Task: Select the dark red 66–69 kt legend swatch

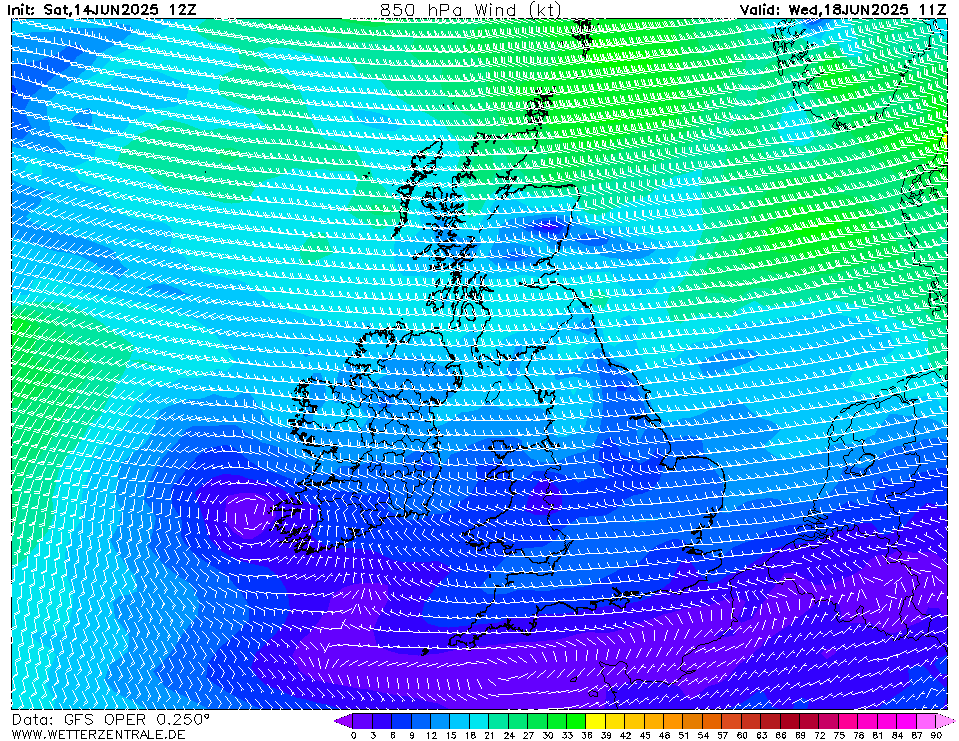Action: click(790, 721)
